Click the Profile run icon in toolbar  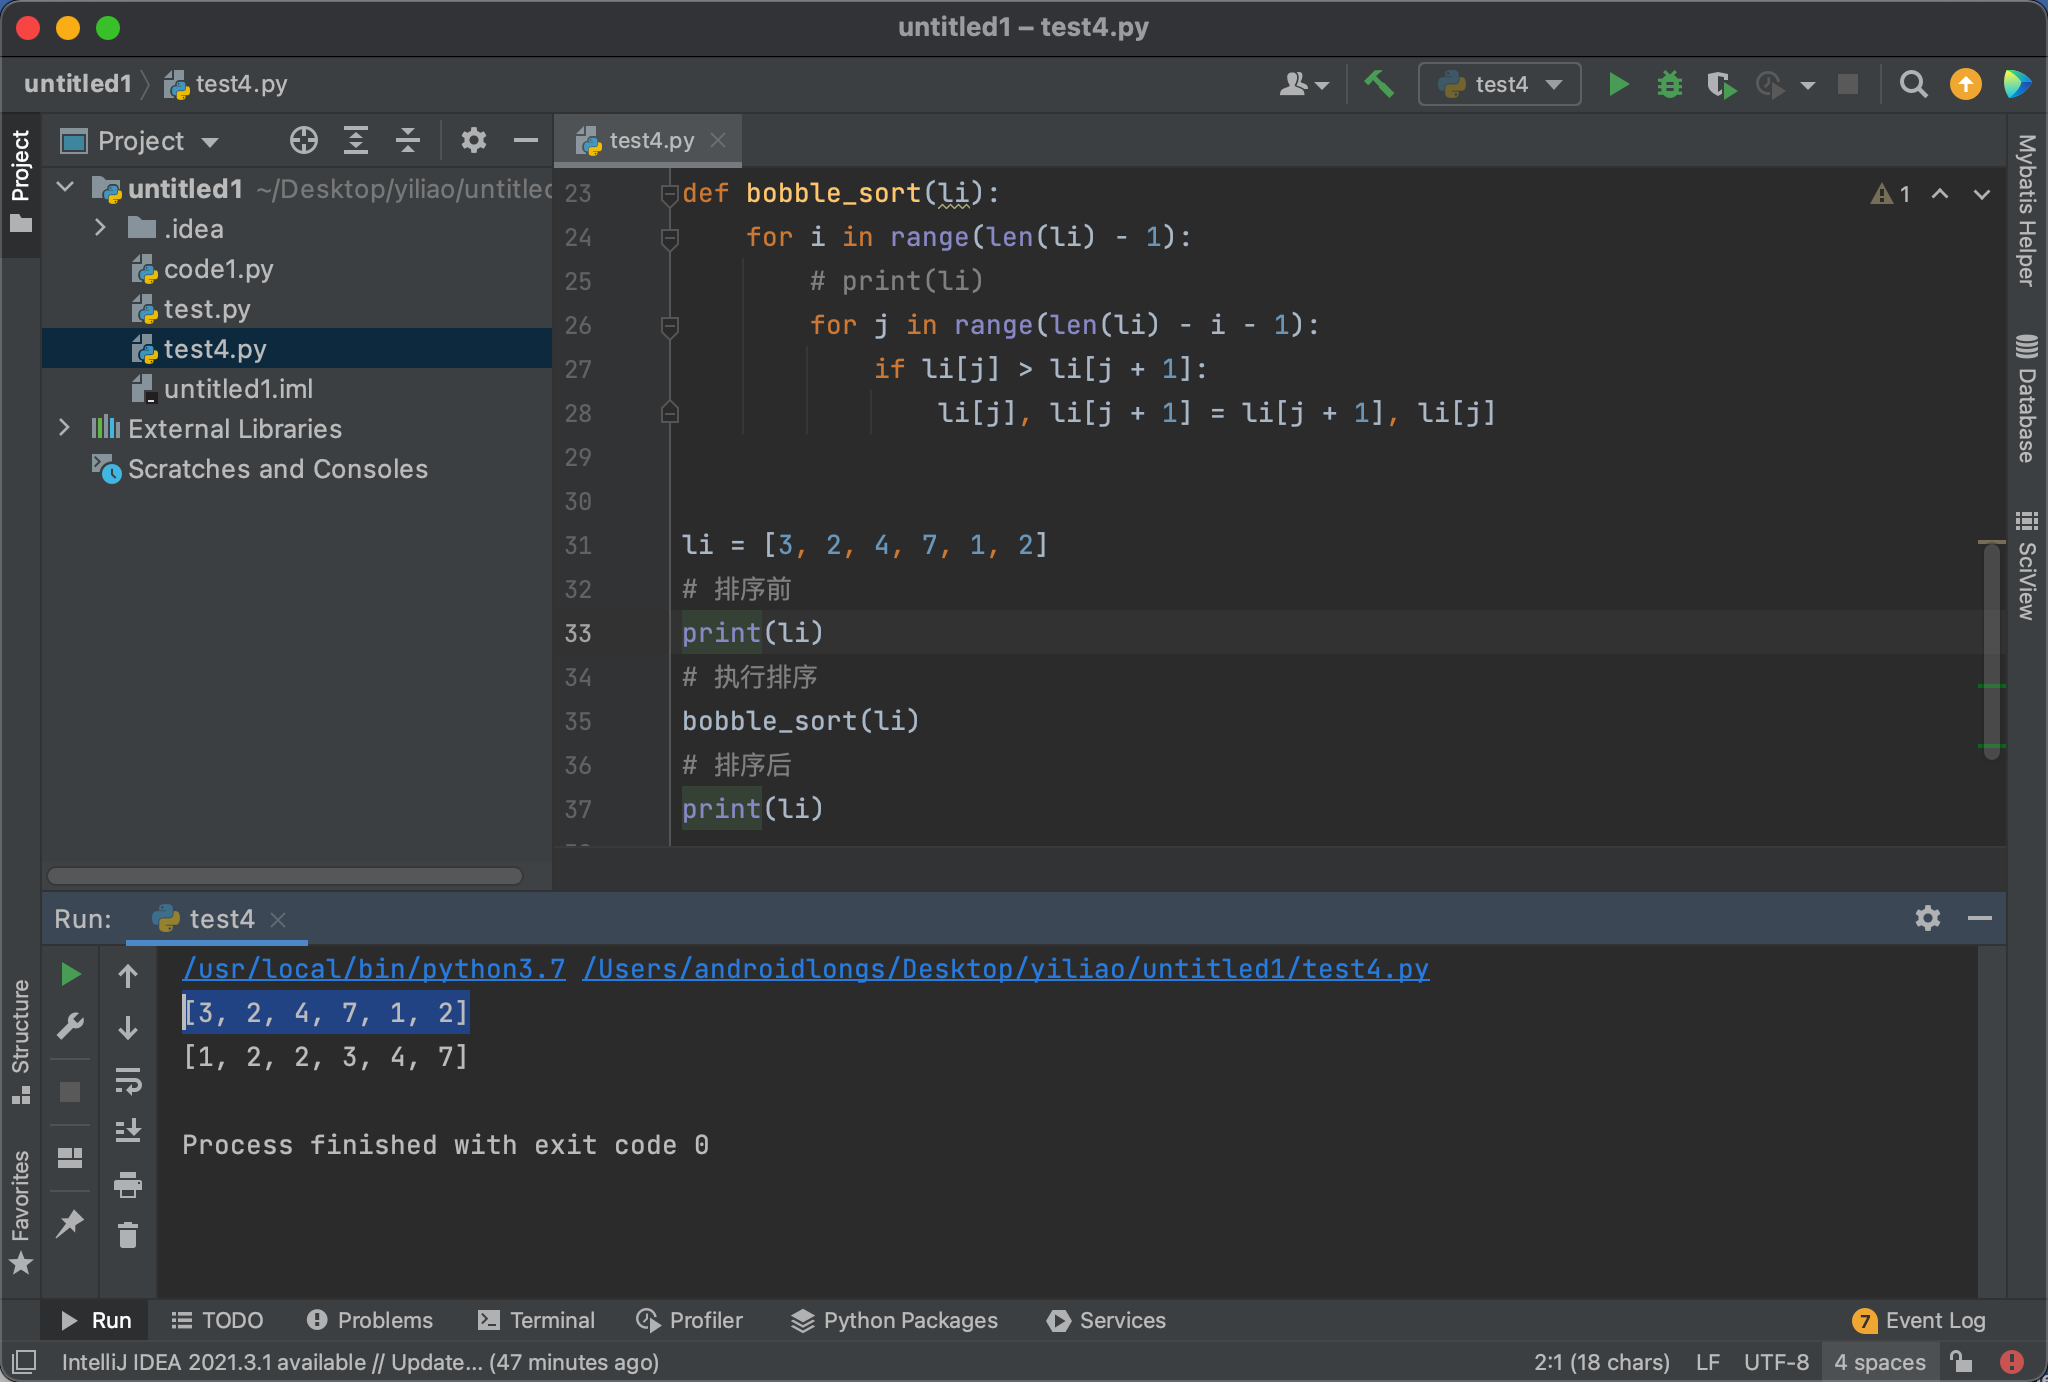pyautogui.click(x=1772, y=85)
